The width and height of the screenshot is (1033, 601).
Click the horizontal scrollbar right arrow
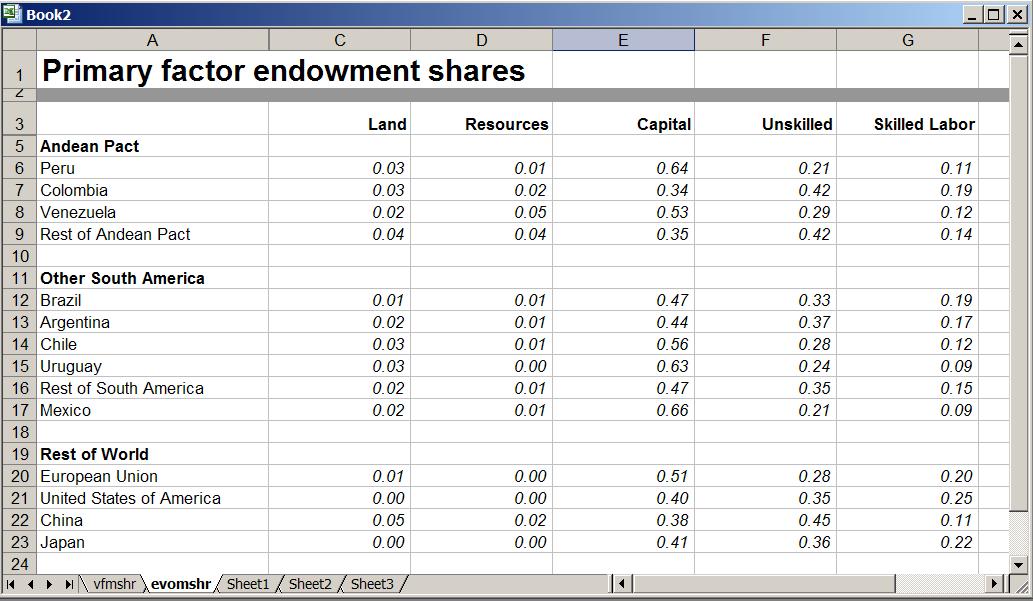click(994, 584)
